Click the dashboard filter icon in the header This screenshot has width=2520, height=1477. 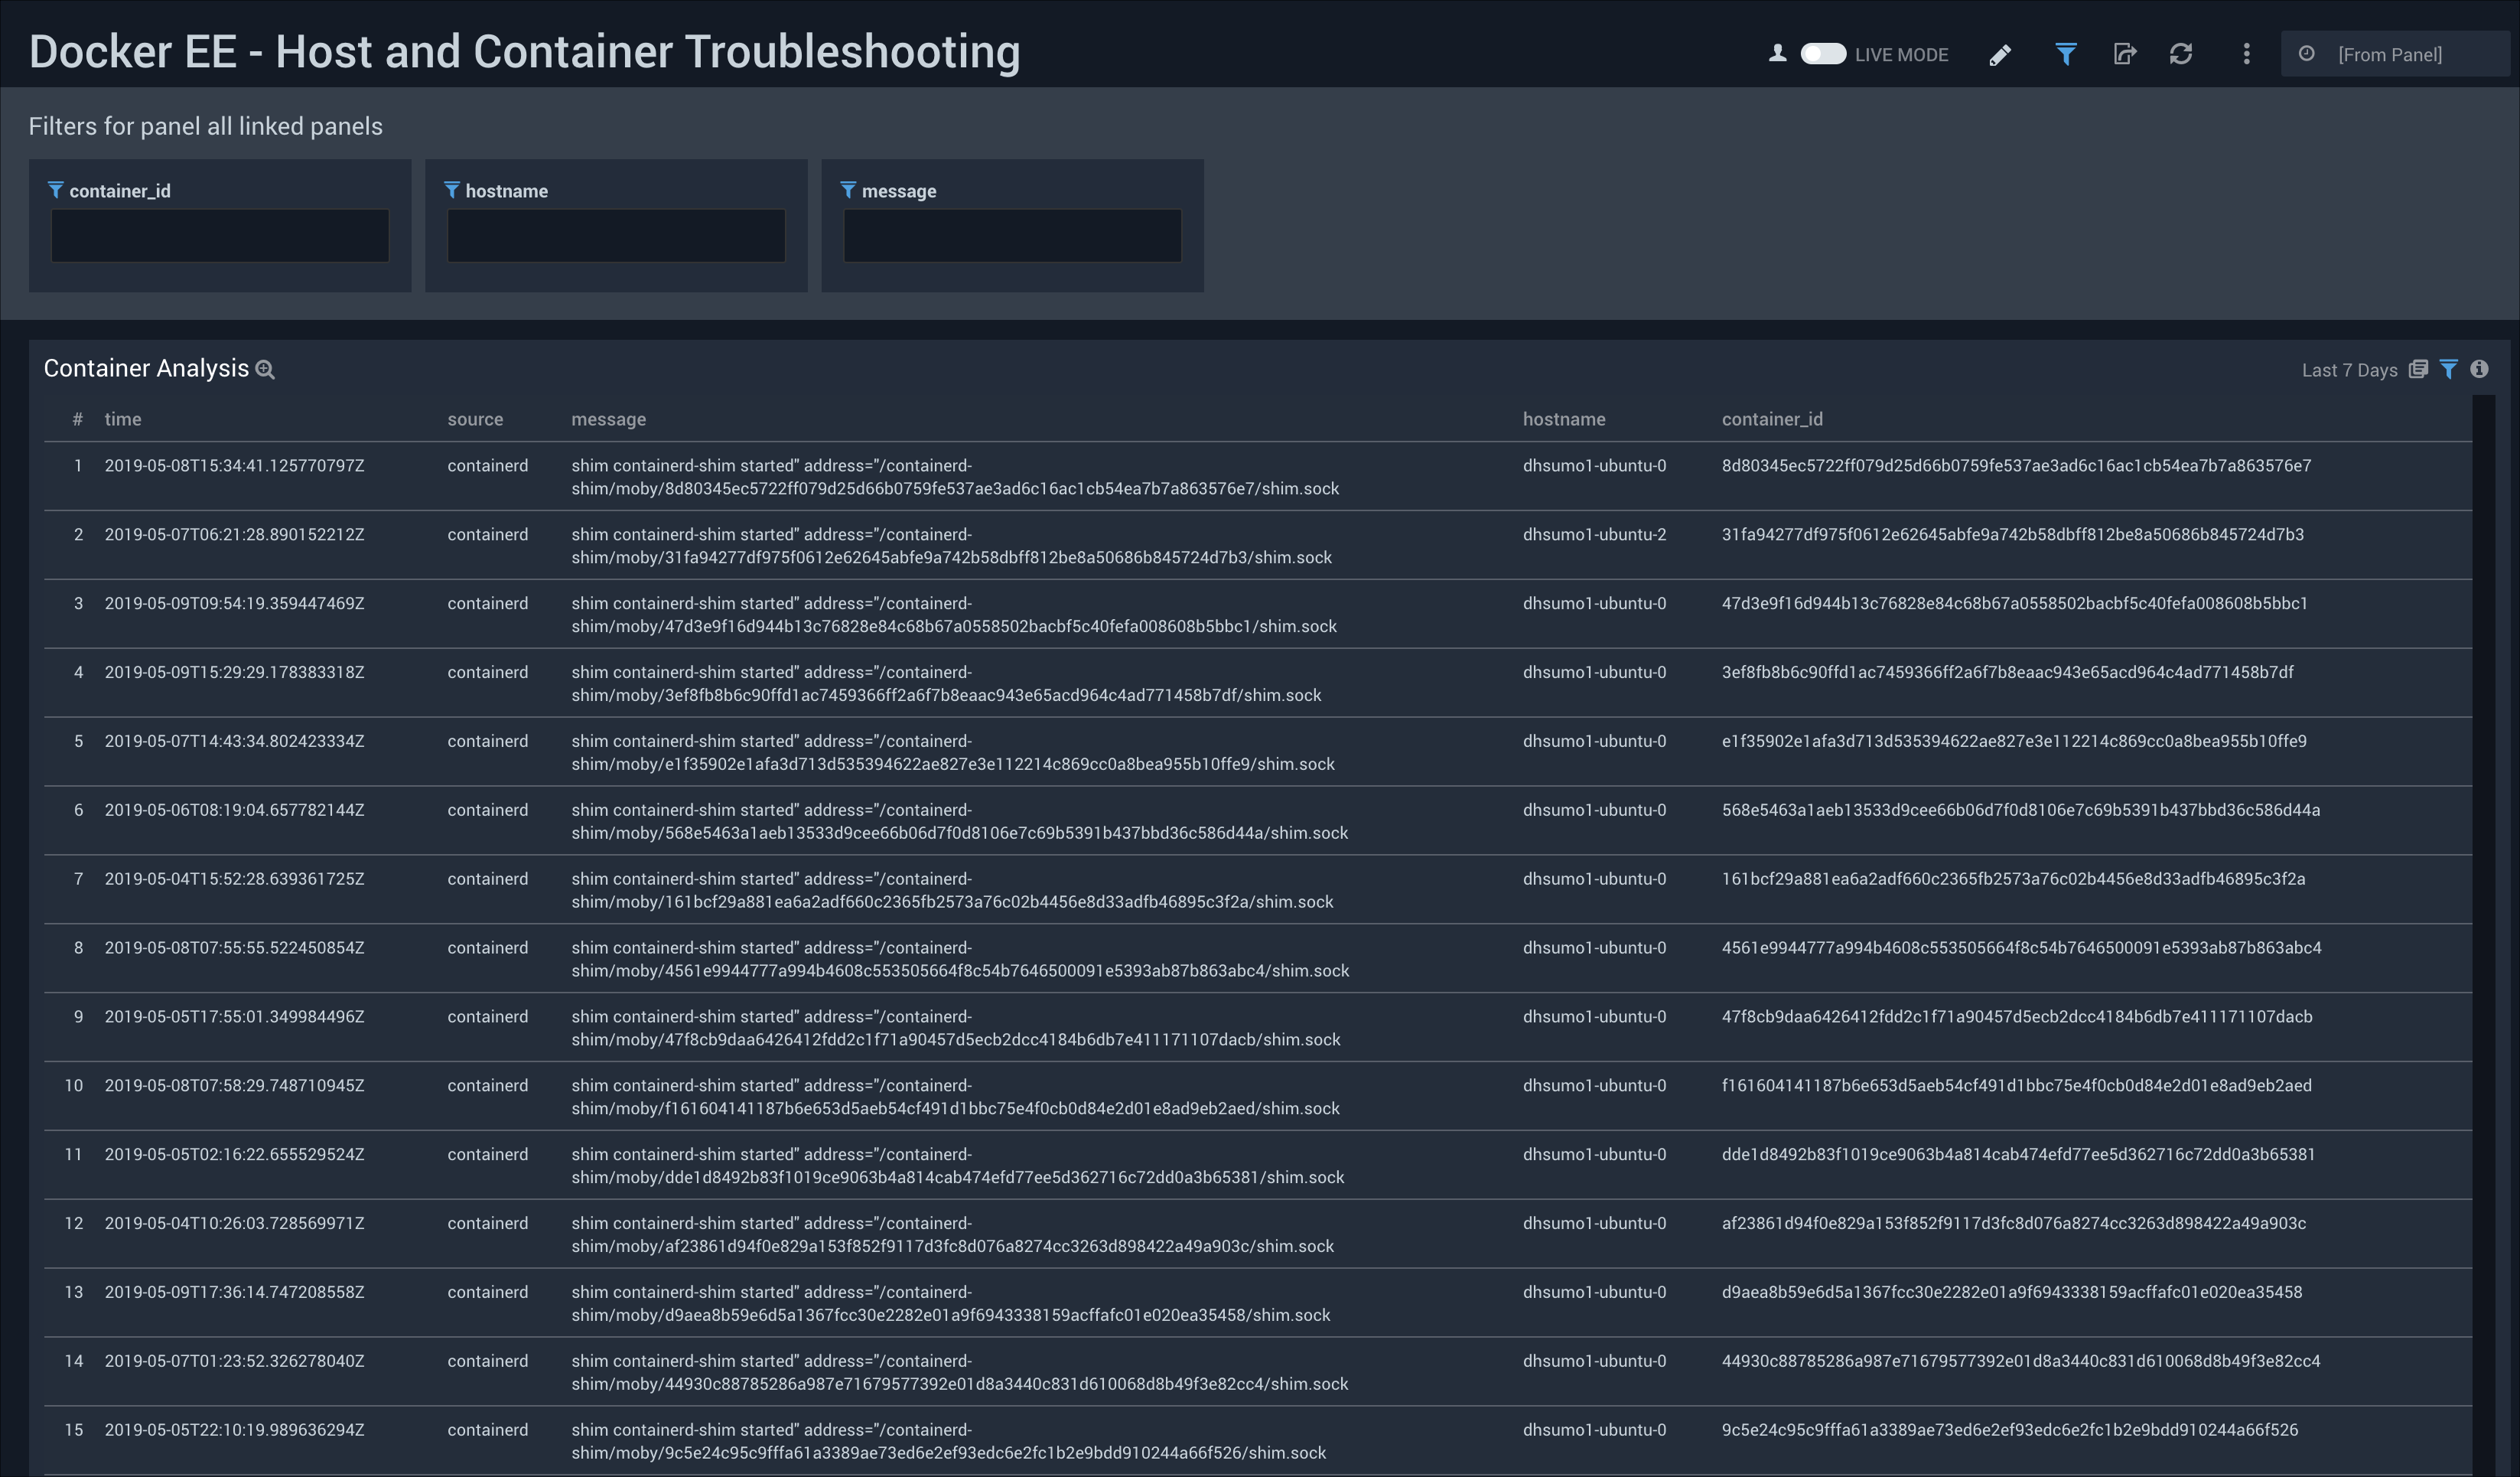coord(2066,54)
